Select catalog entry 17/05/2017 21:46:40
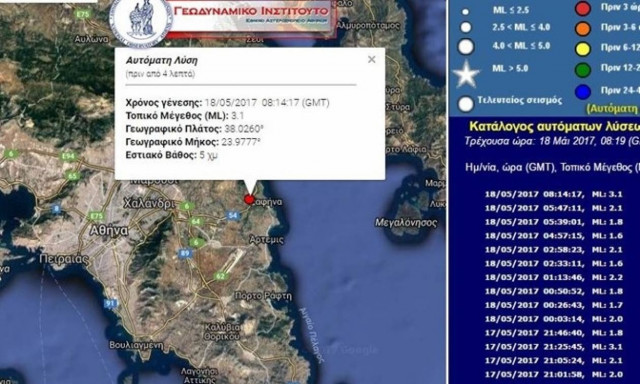The height and width of the screenshot is (384, 640). pos(553,333)
